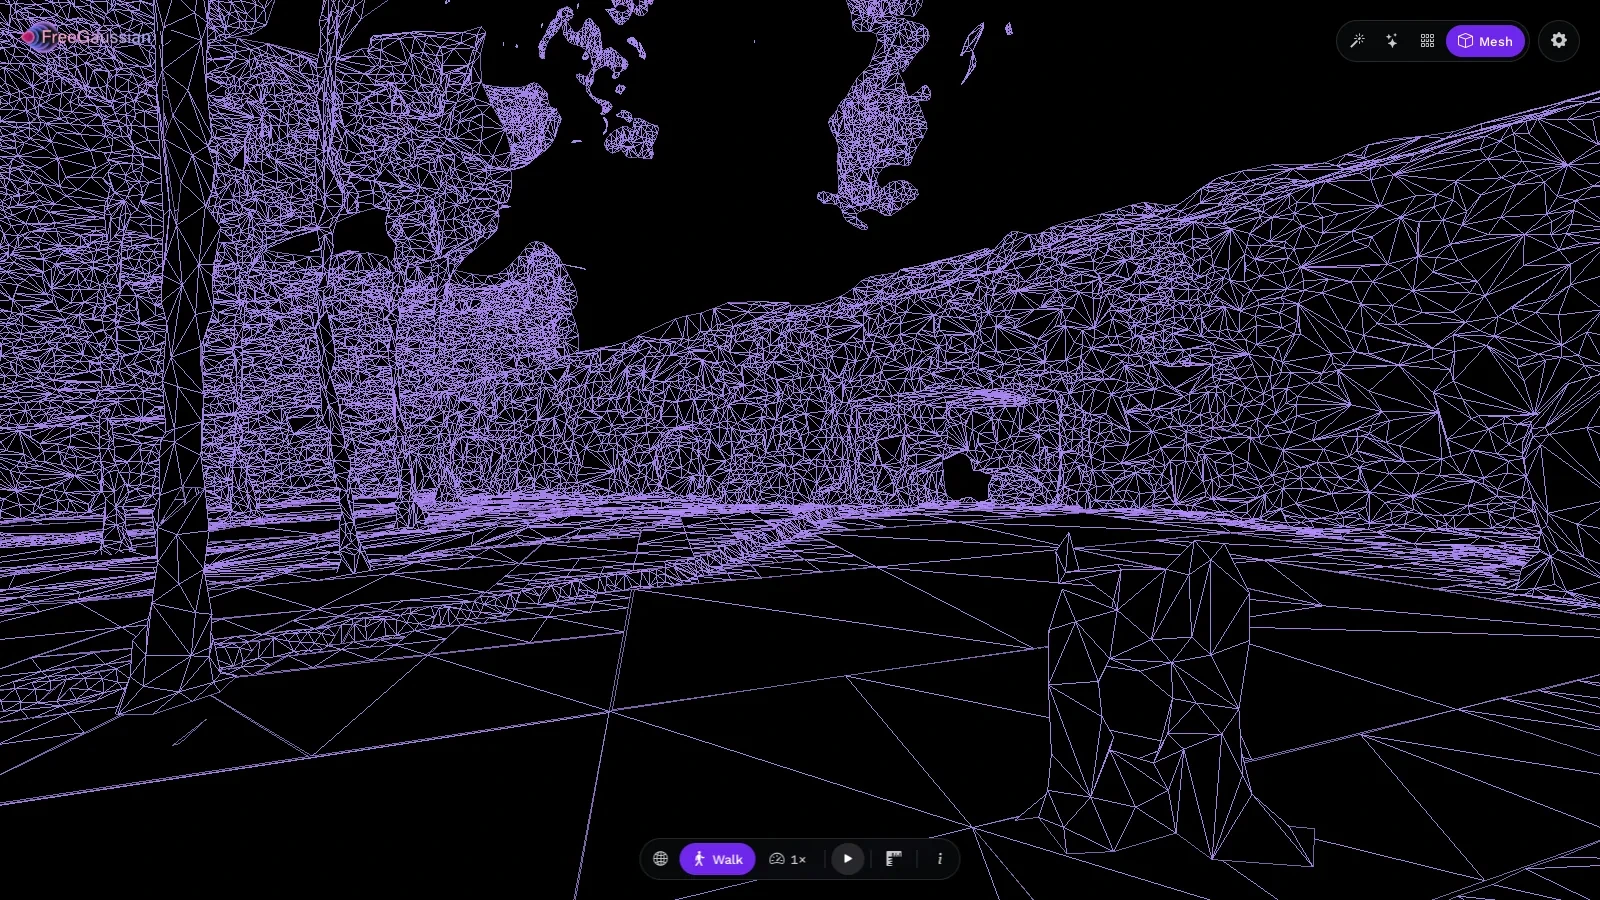This screenshot has height=900, width=1600.
Task: Select the magic wand render mode icon
Action: (1357, 41)
